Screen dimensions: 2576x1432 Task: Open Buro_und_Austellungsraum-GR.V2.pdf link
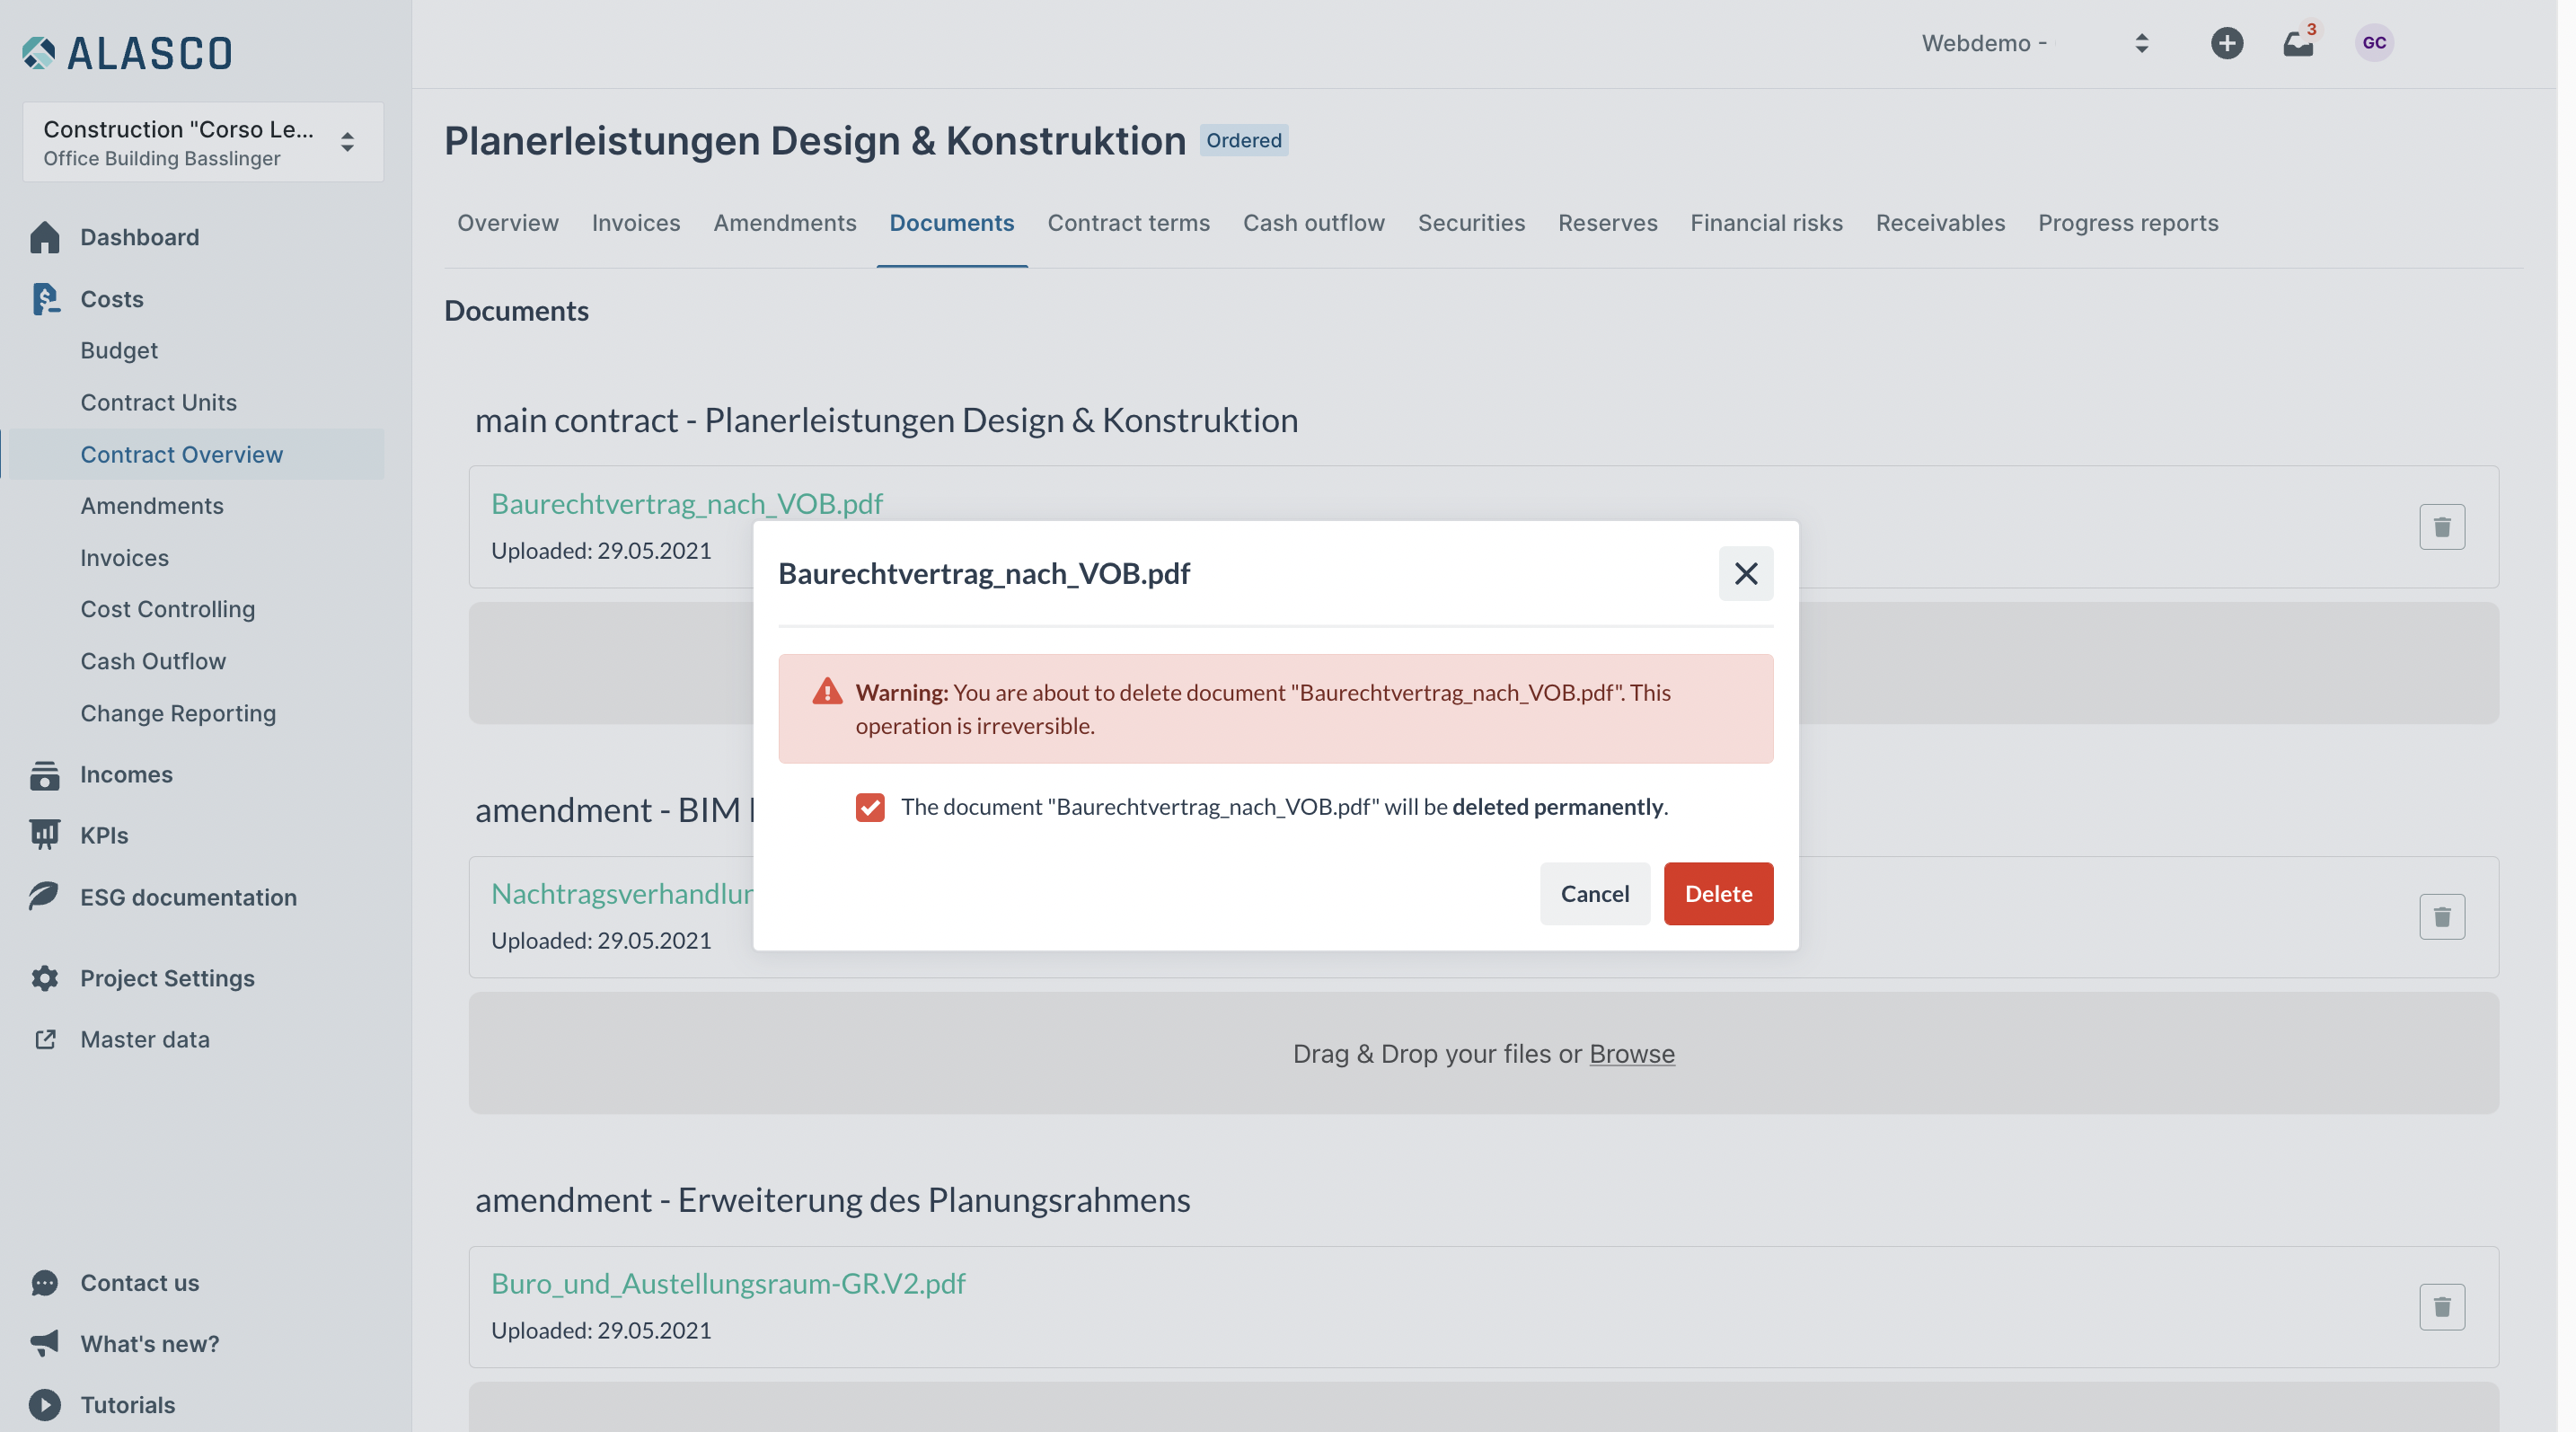(x=728, y=1283)
